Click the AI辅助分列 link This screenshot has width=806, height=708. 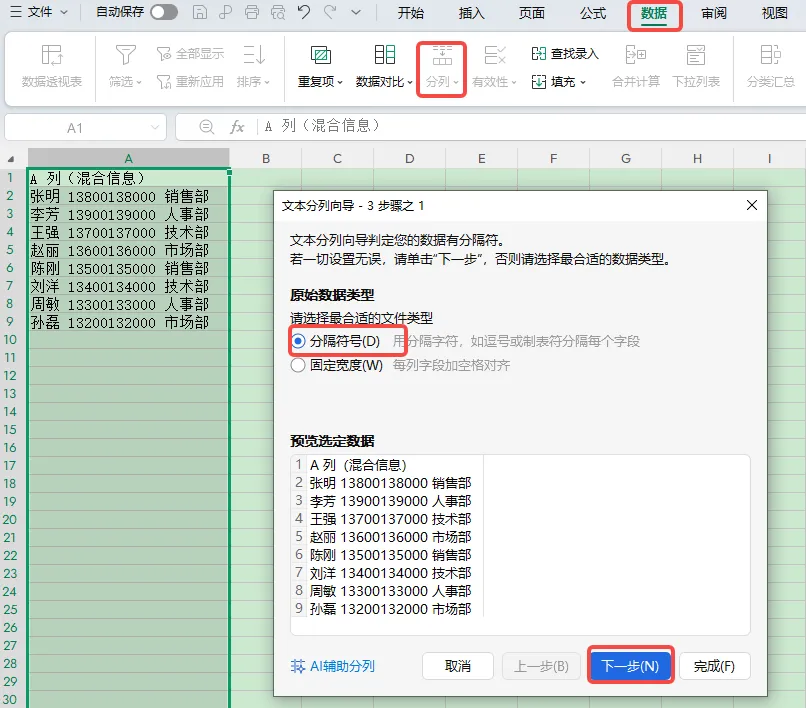point(333,666)
